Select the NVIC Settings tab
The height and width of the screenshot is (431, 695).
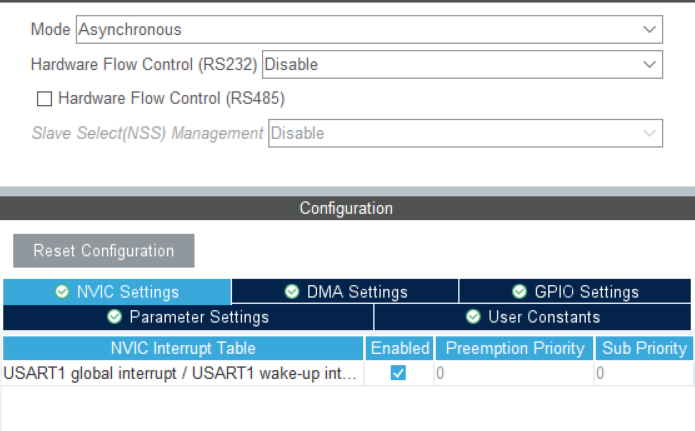117,292
